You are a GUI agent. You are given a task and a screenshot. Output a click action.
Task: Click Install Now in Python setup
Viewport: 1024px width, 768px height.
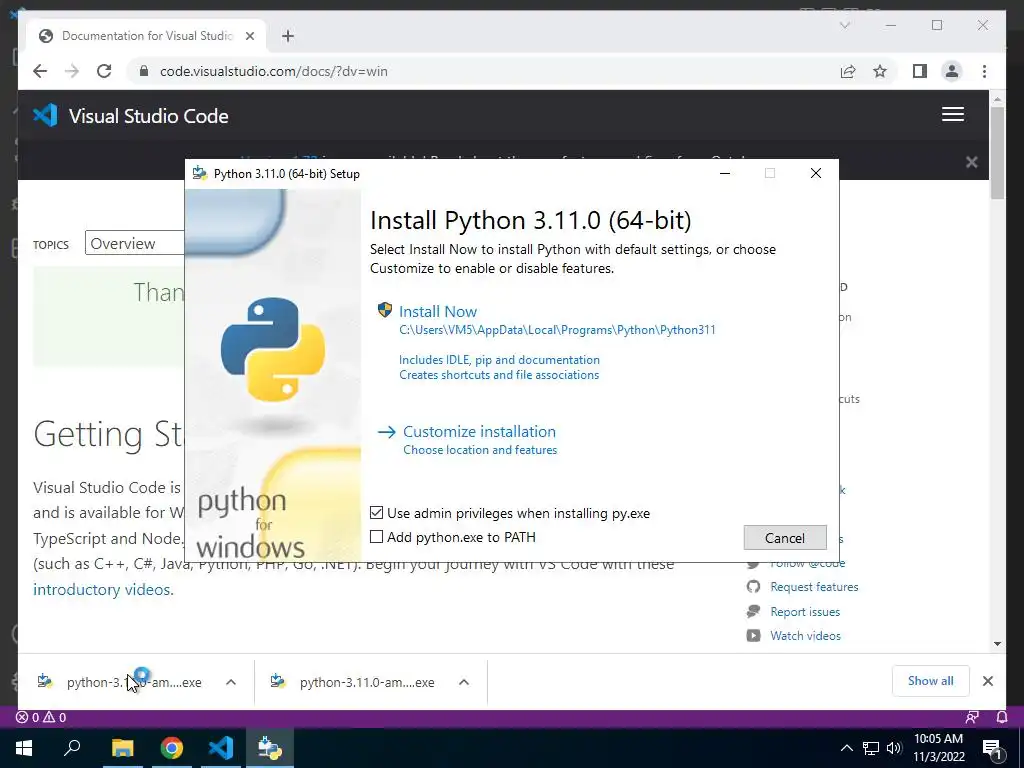point(438,312)
